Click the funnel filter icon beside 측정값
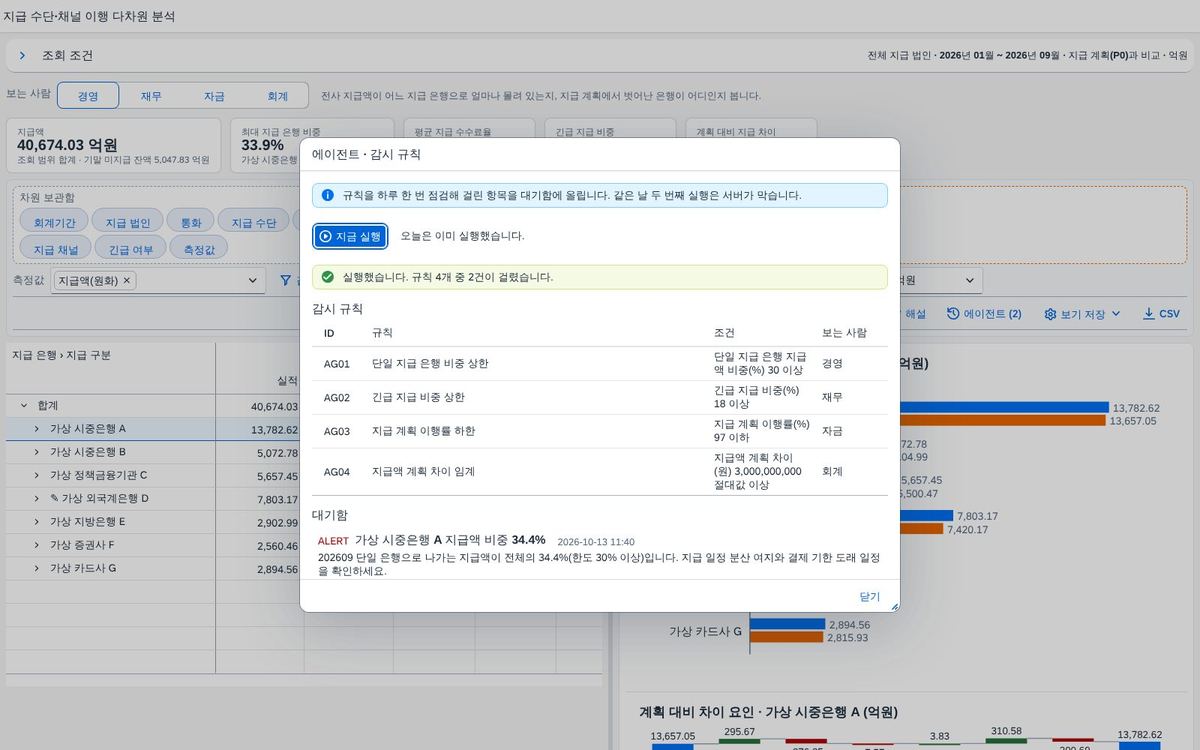The width and height of the screenshot is (1200, 750). [x=286, y=281]
